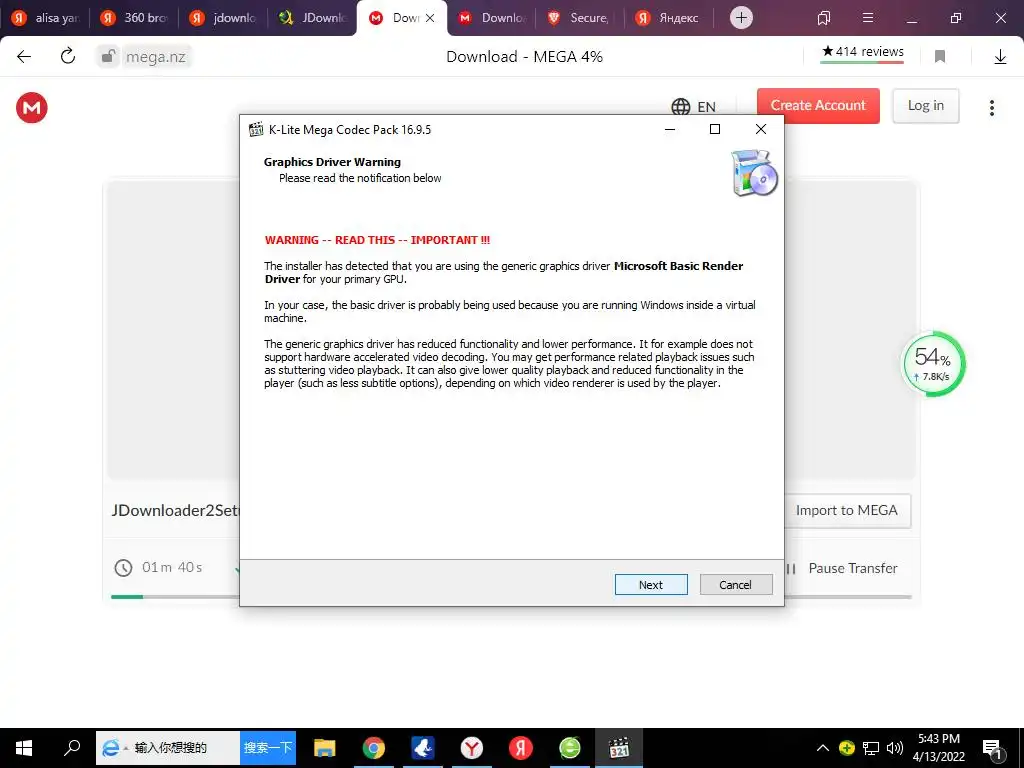
Task: Click Log in on the MEGA page
Action: (925, 106)
